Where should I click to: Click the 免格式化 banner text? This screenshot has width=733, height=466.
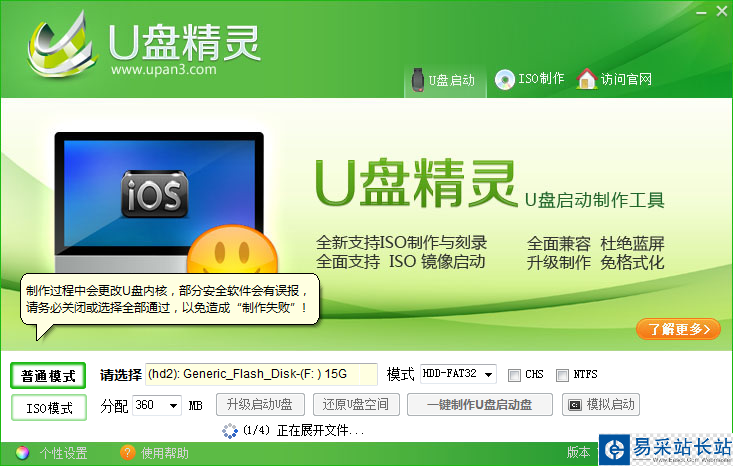pos(632,262)
